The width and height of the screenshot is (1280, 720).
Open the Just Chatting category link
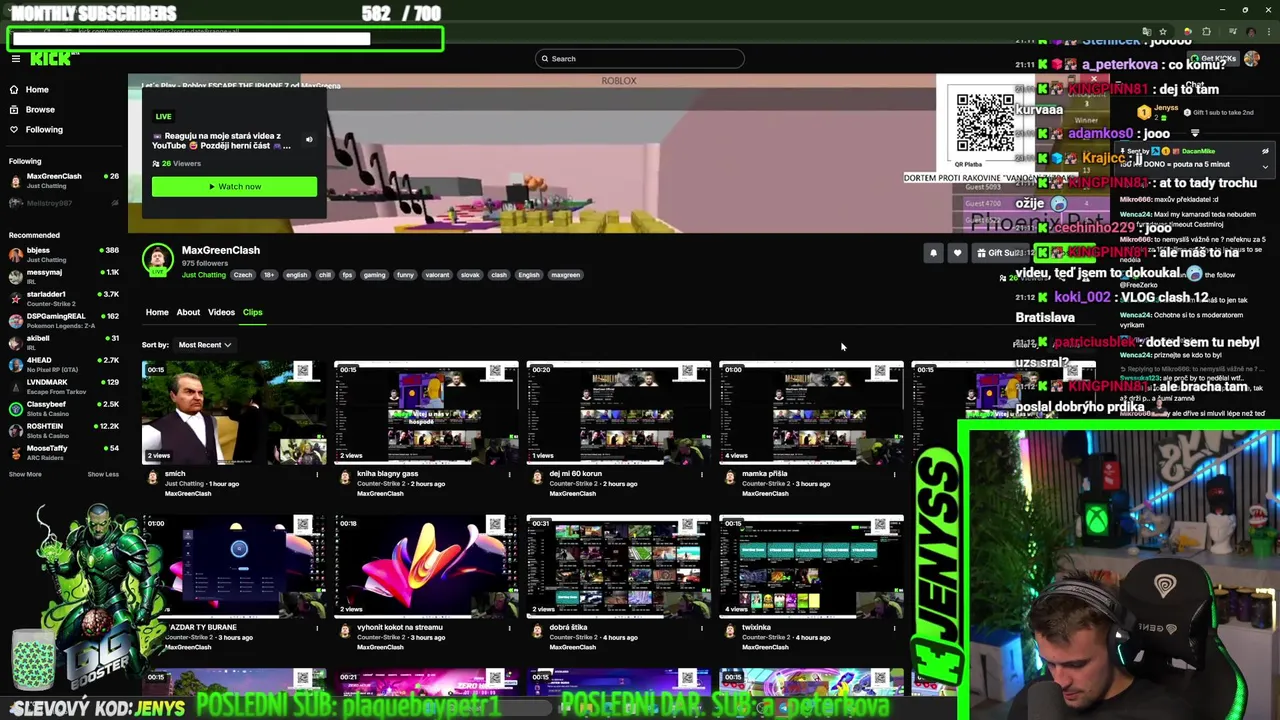click(x=204, y=275)
